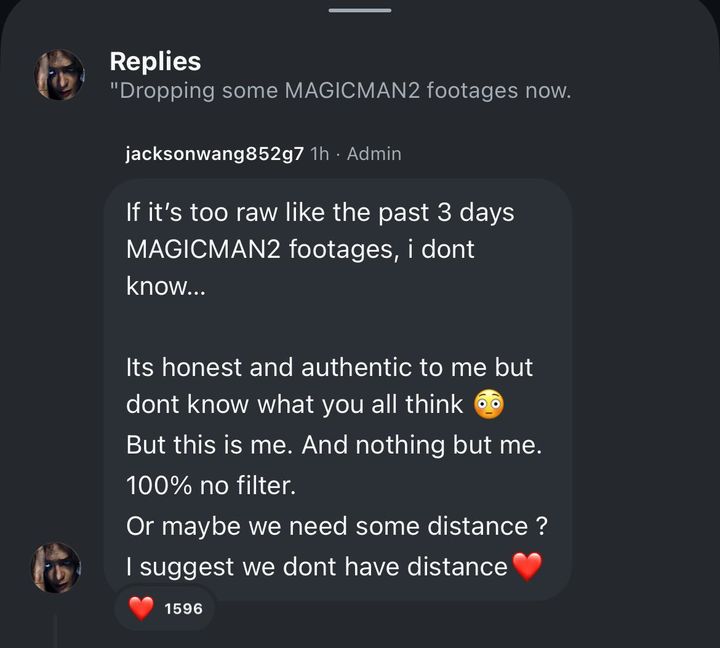The image size is (720, 648).
Task: Tap "Its honest and authentic to me" line
Action: click(329, 367)
